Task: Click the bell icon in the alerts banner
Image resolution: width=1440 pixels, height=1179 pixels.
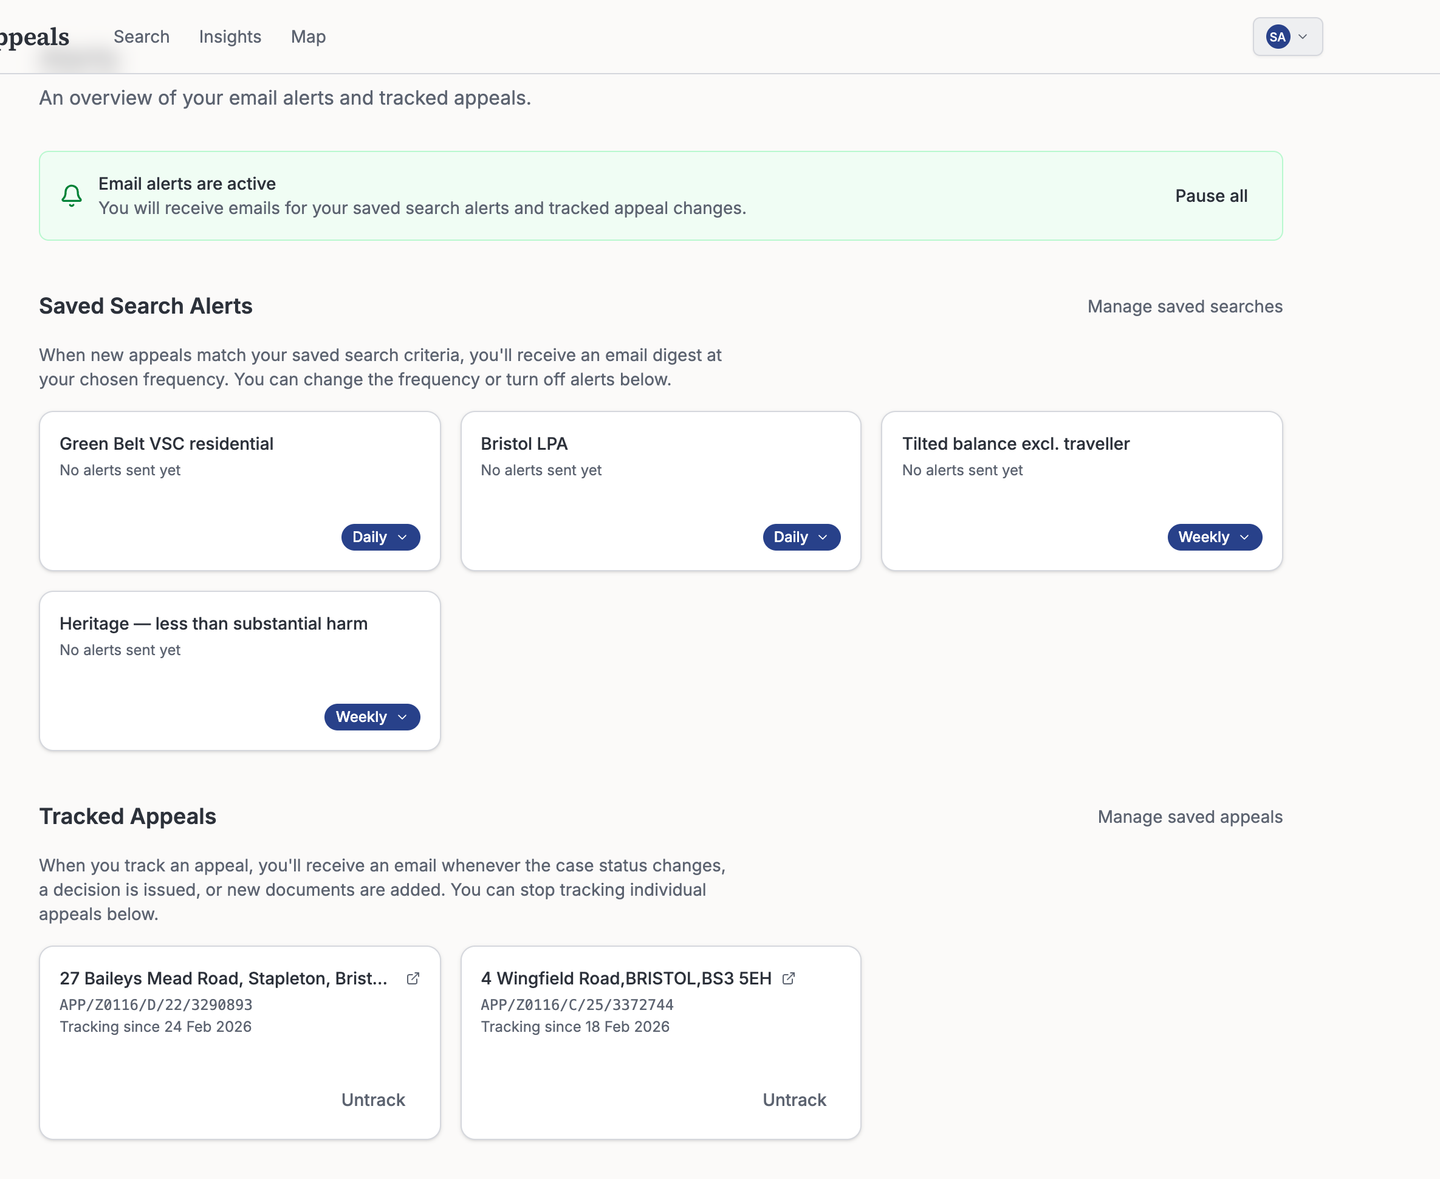Action: 71,195
